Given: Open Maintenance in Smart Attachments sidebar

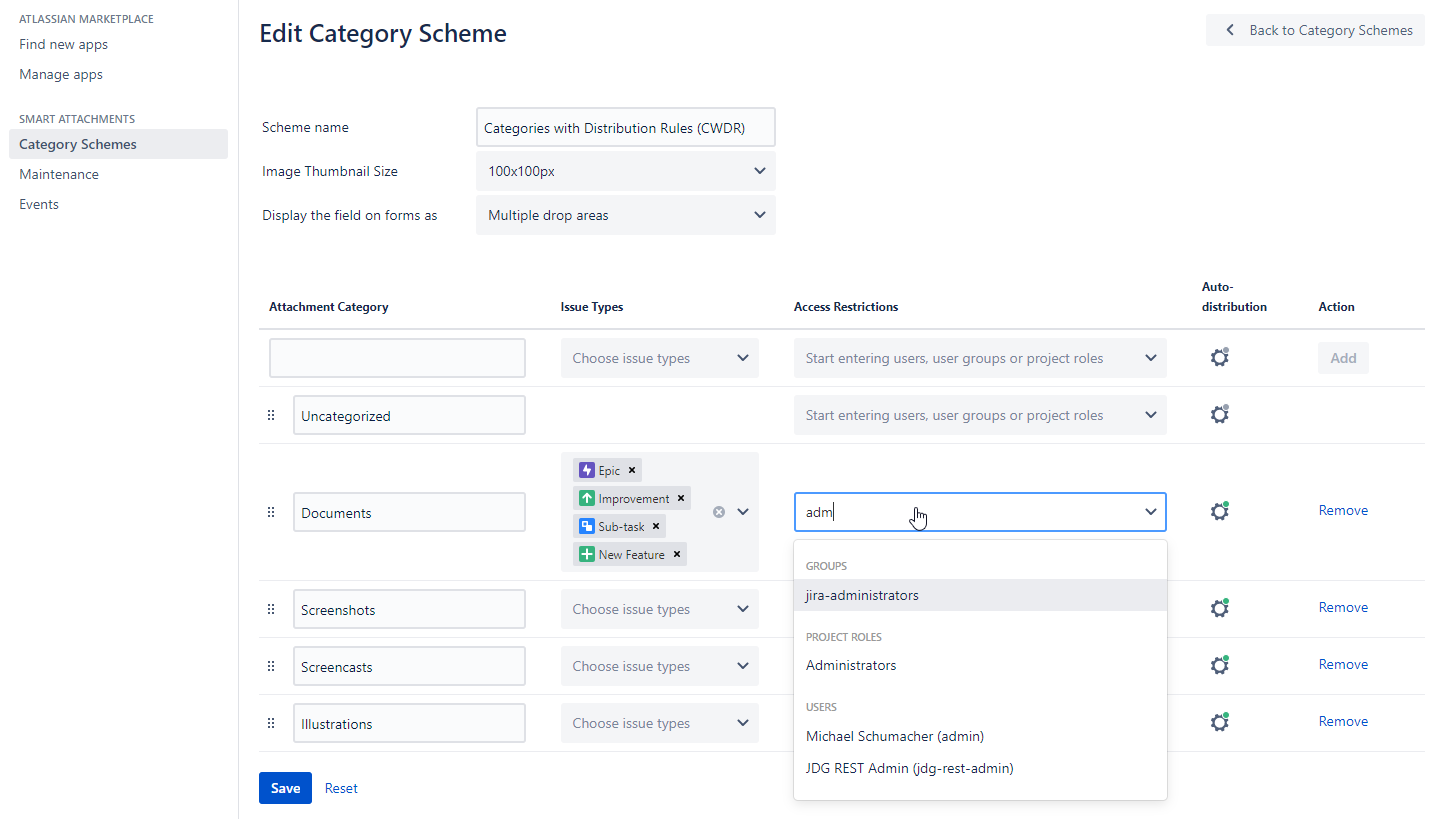Looking at the screenshot, I should coord(59,174).
